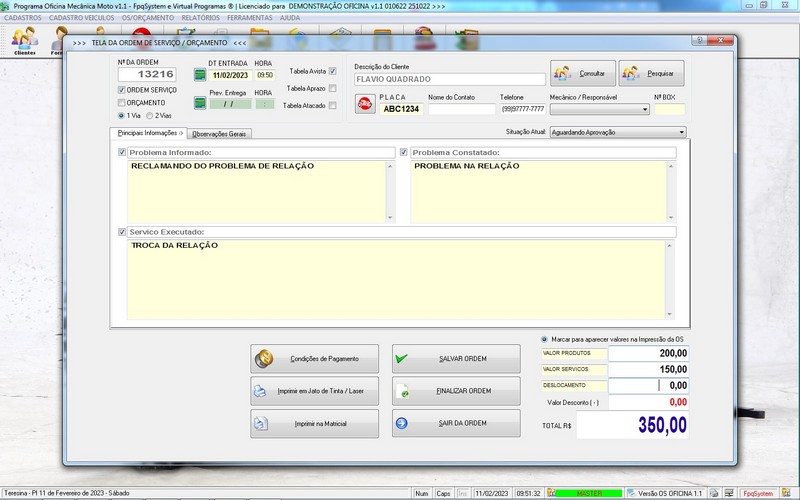Screen dimensions: 800x500
Task: Click the VALOR SERVICOS amount field
Action: 648,369
